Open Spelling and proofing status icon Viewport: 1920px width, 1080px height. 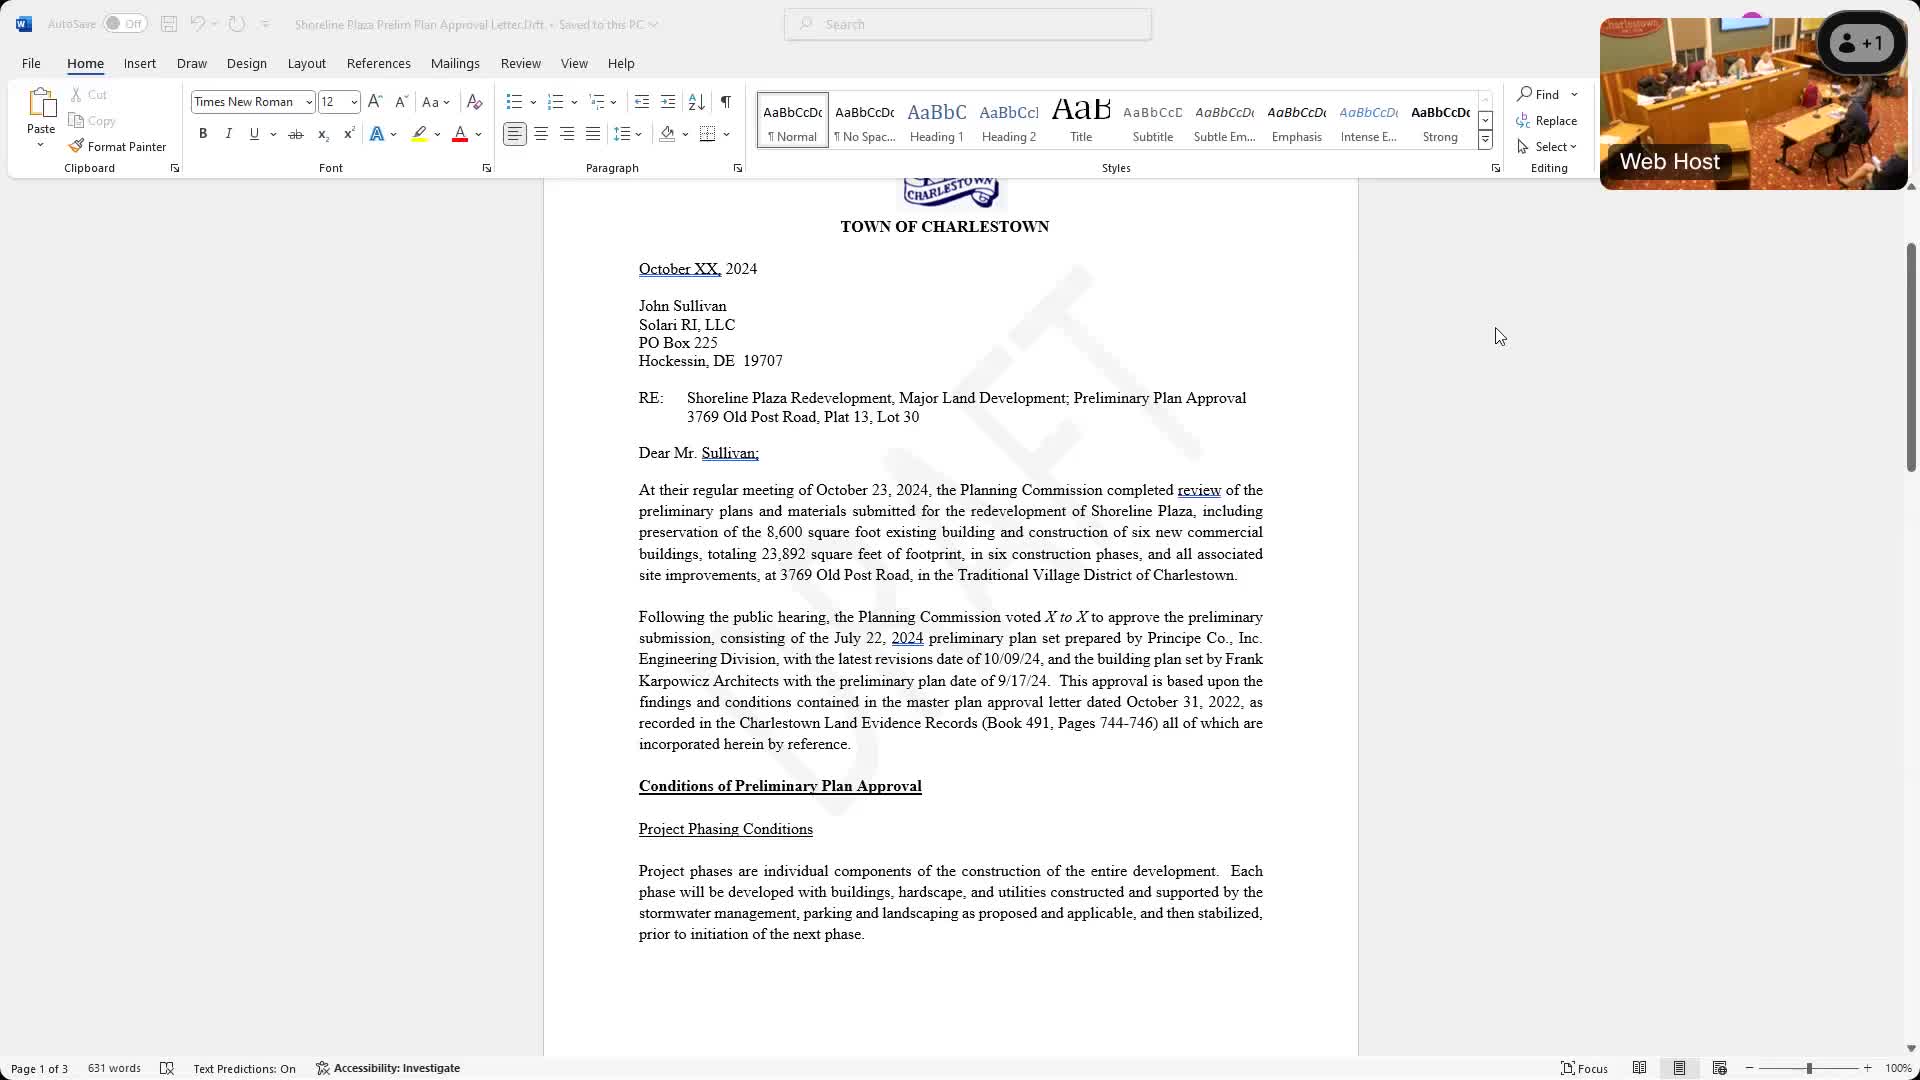(x=167, y=1068)
